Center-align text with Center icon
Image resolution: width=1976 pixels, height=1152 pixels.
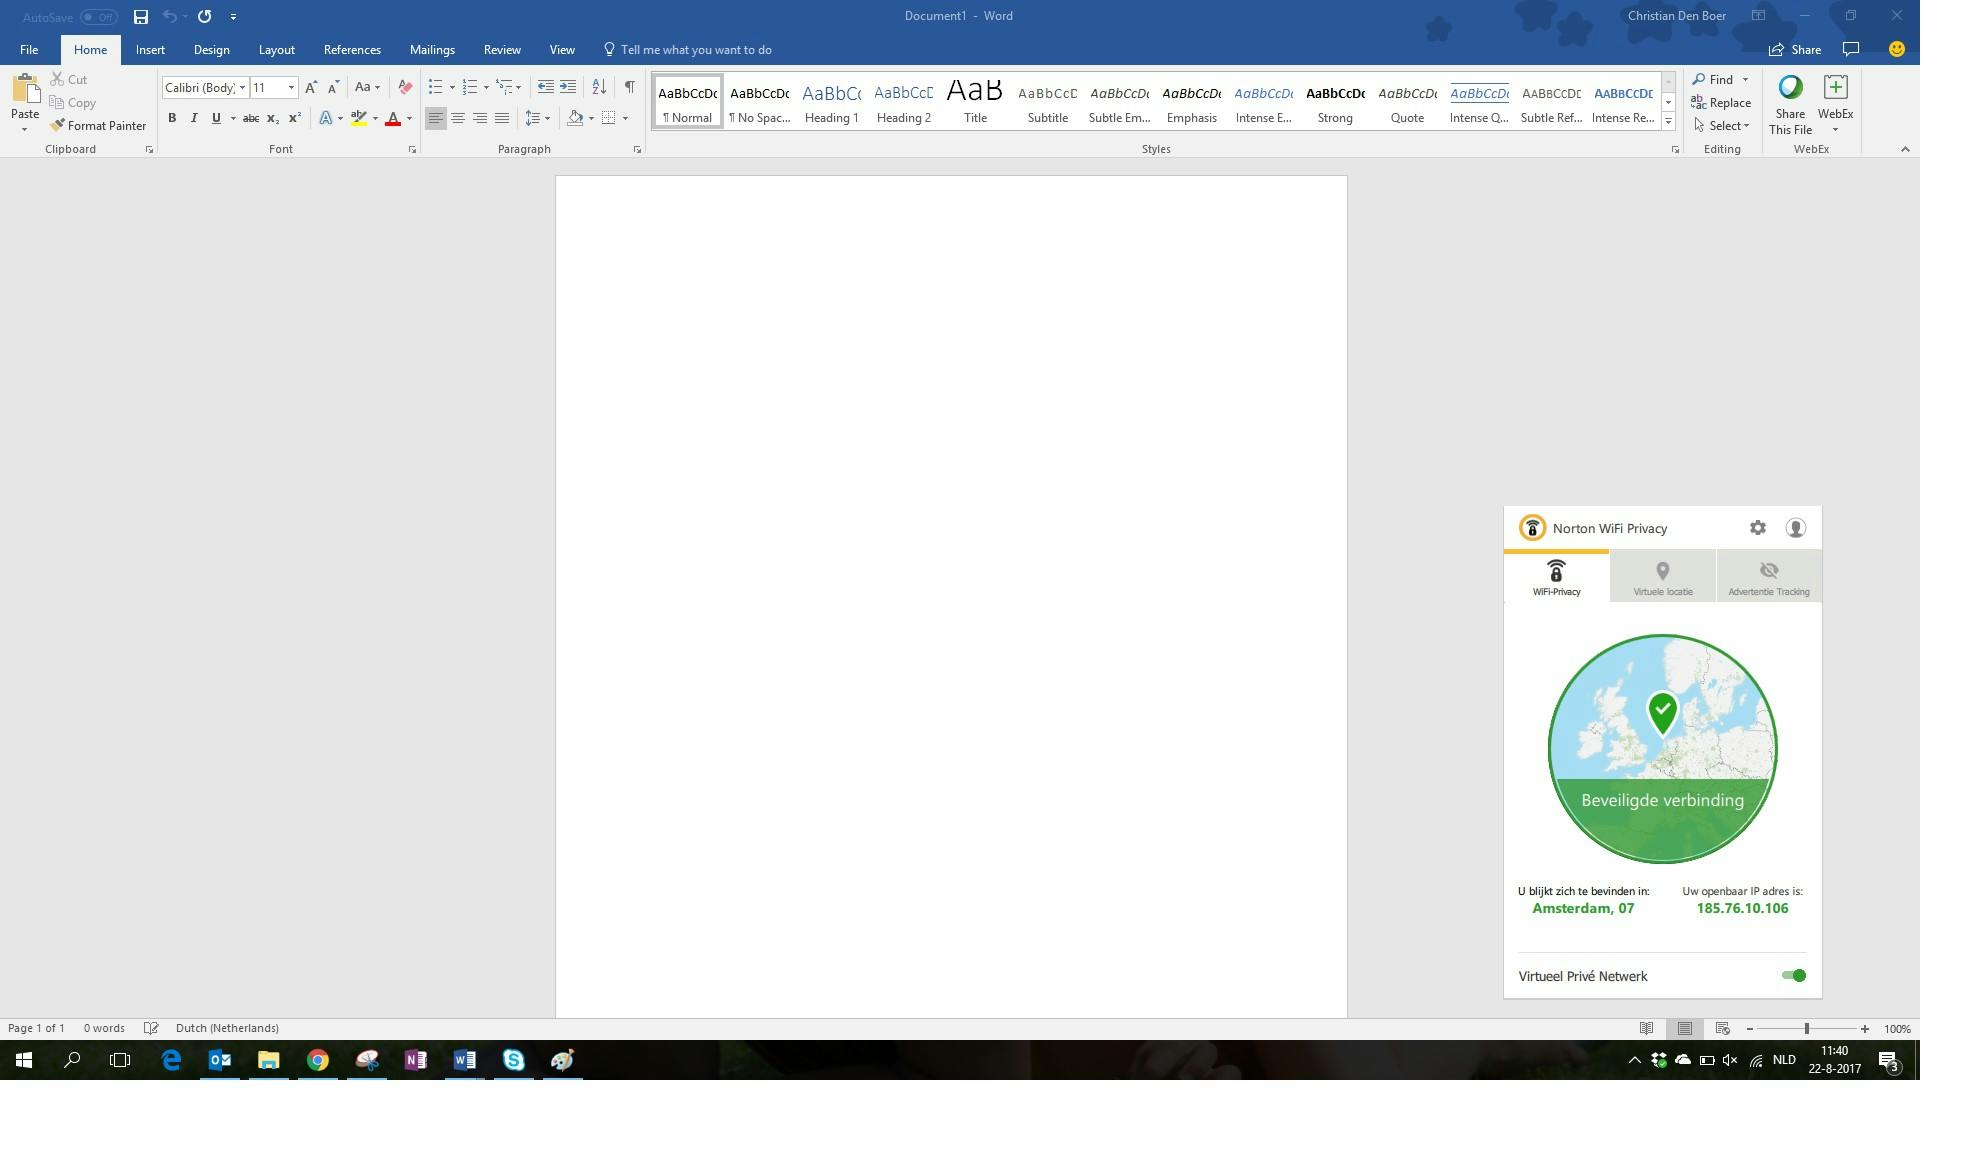pyautogui.click(x=458, y=118)
